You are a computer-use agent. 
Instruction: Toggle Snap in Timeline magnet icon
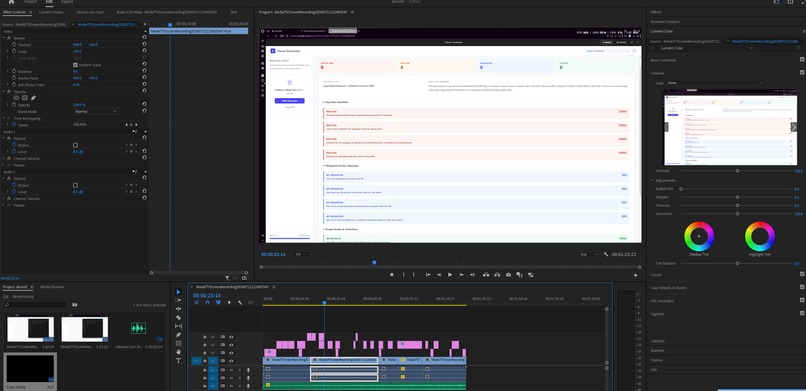[x=207, y=303]
